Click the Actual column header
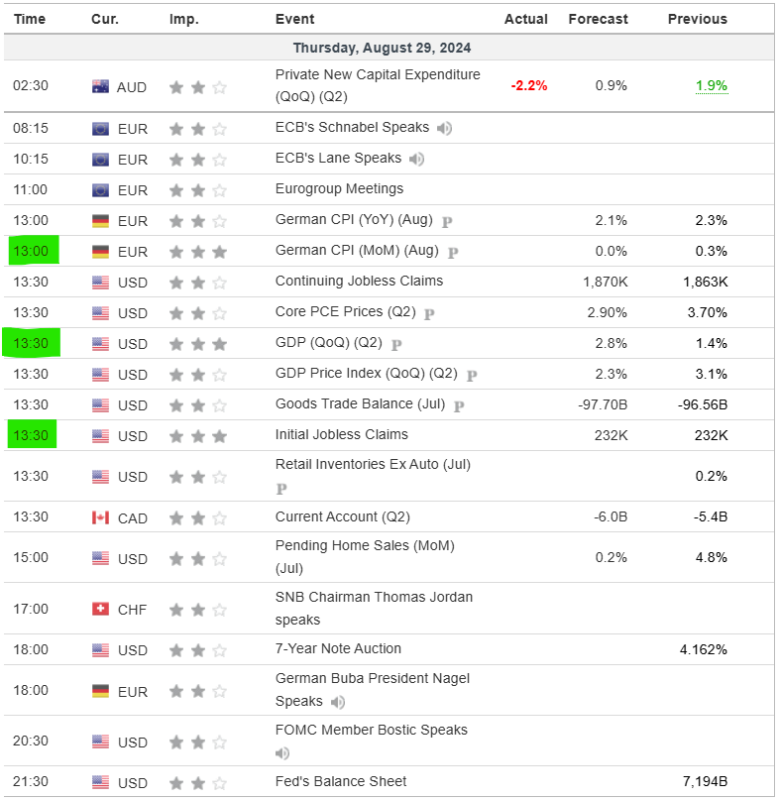Viewport: 779px width, 800px height. point(526,19)
